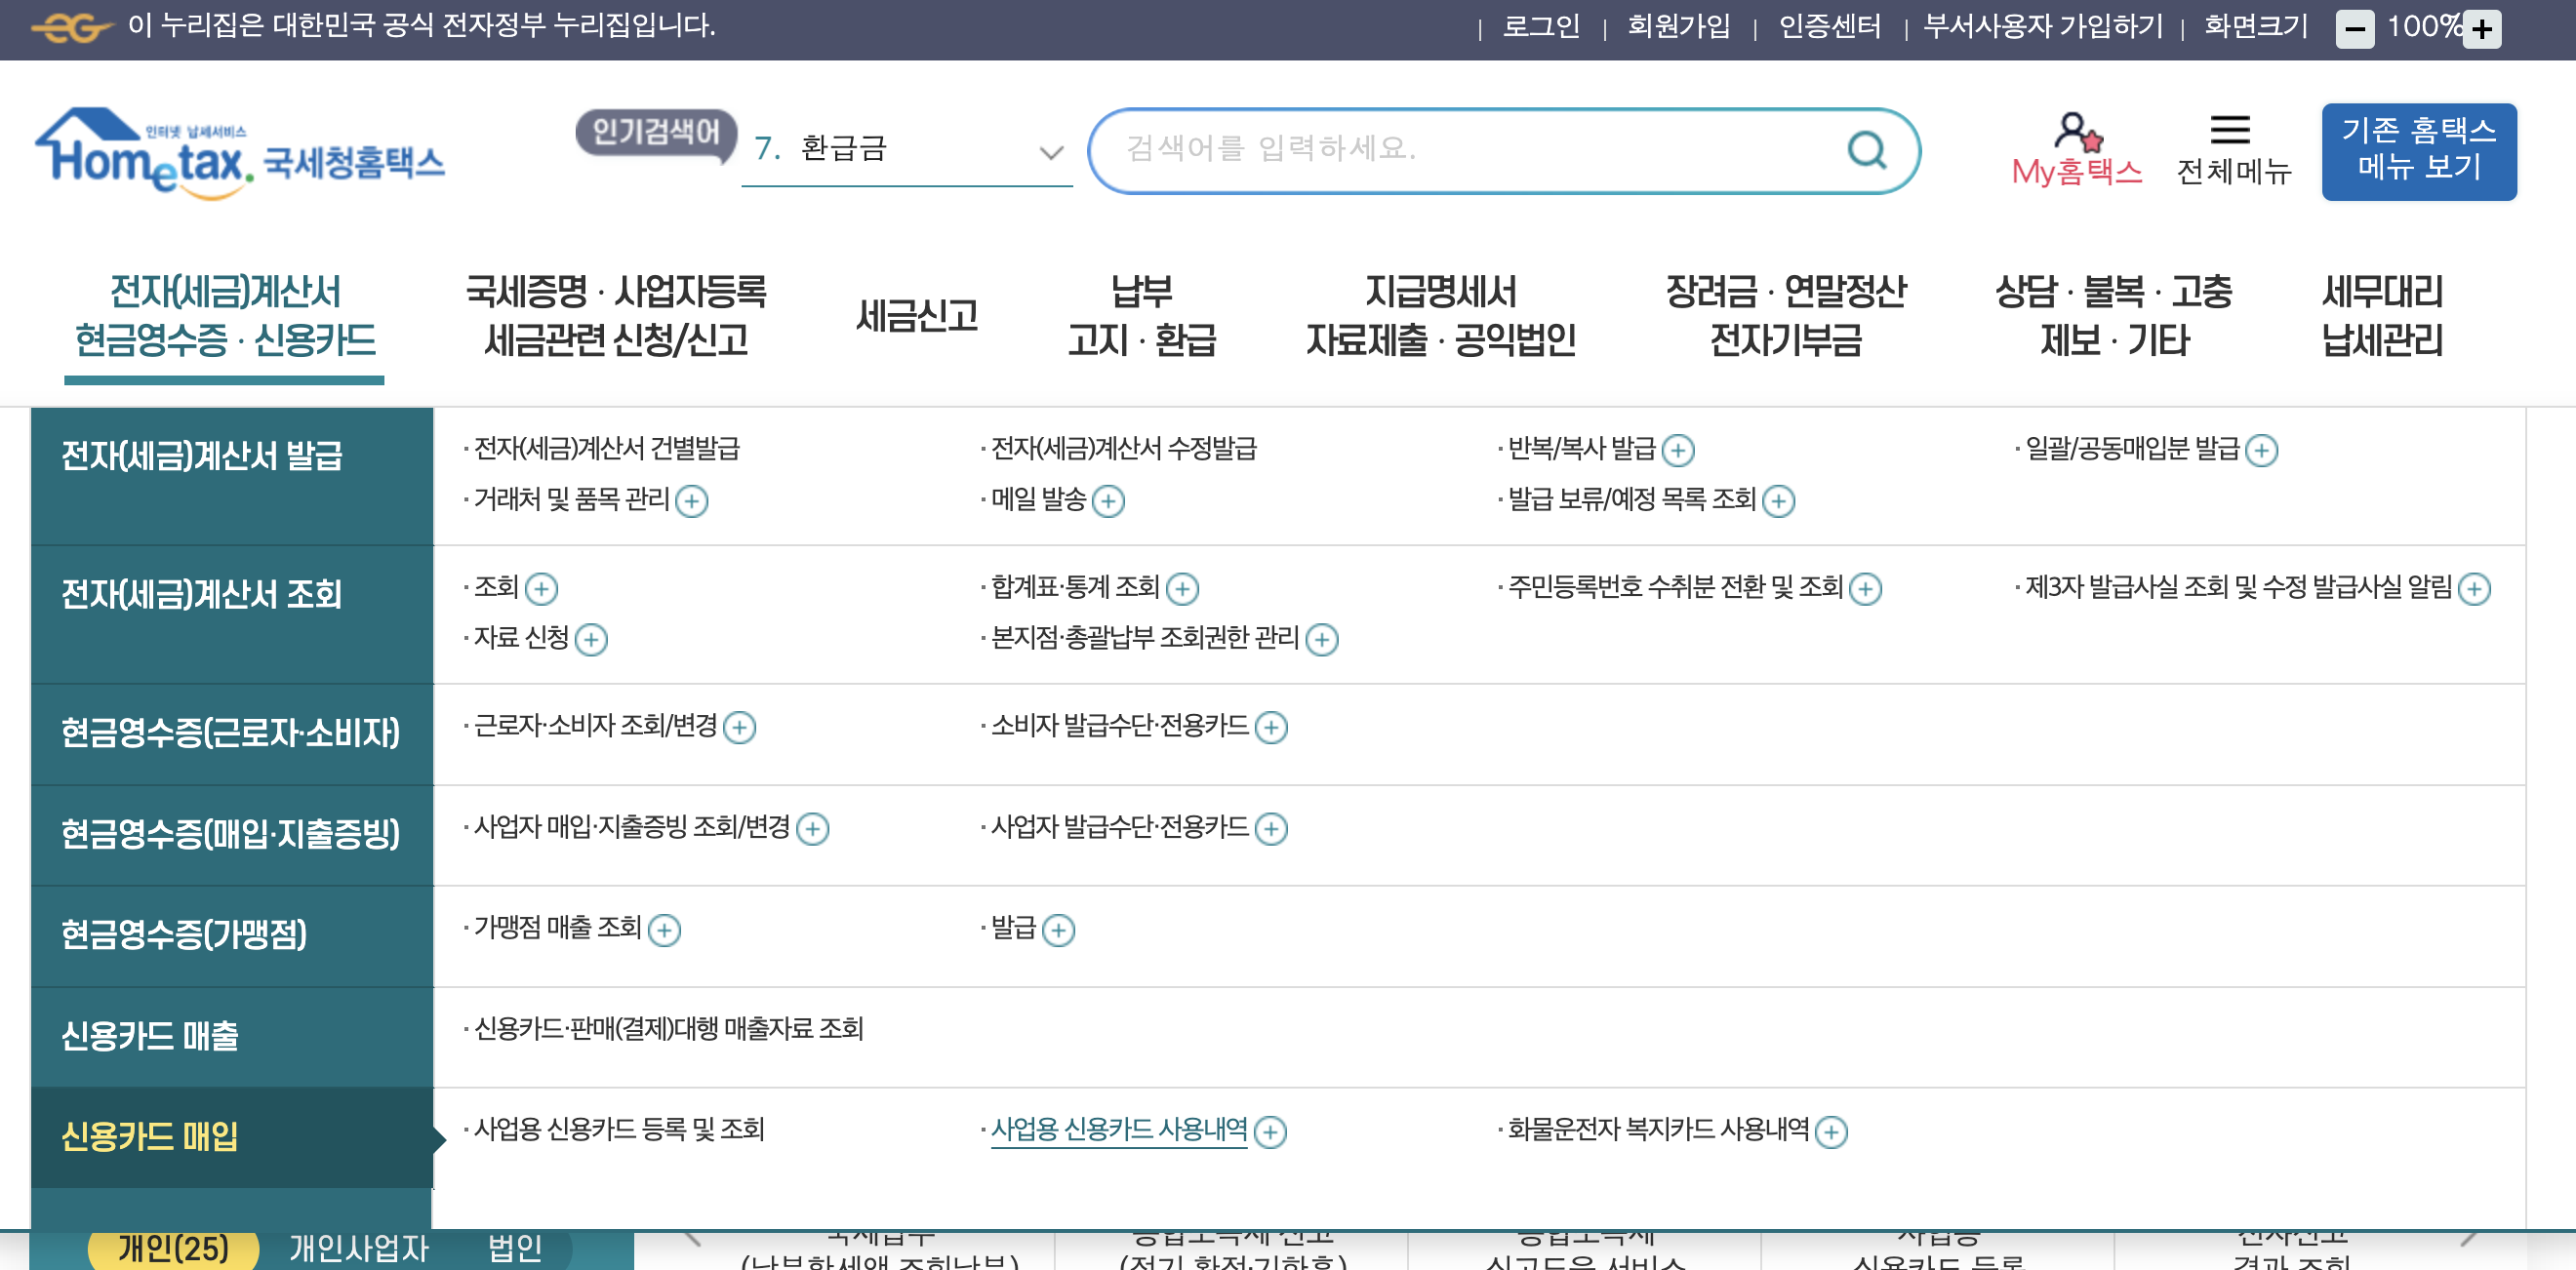2576x1270 pixels.
Task: Switch to the 개인사업자 tab
Action: tap(358, 1248)
